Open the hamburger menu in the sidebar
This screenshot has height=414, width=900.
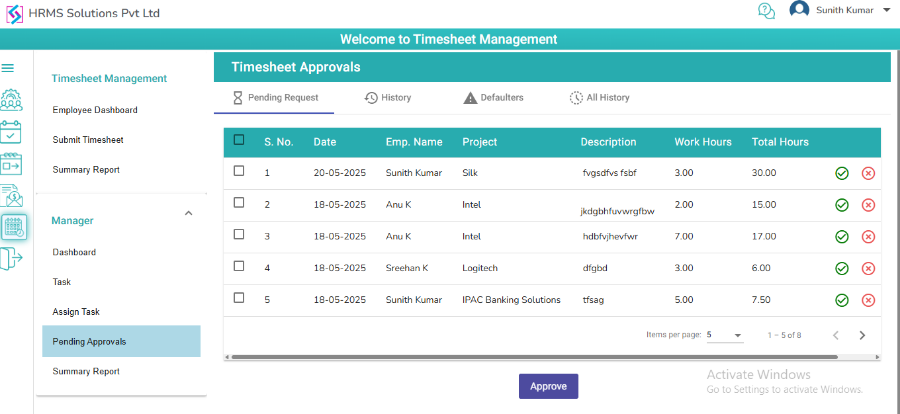point(8,68)
